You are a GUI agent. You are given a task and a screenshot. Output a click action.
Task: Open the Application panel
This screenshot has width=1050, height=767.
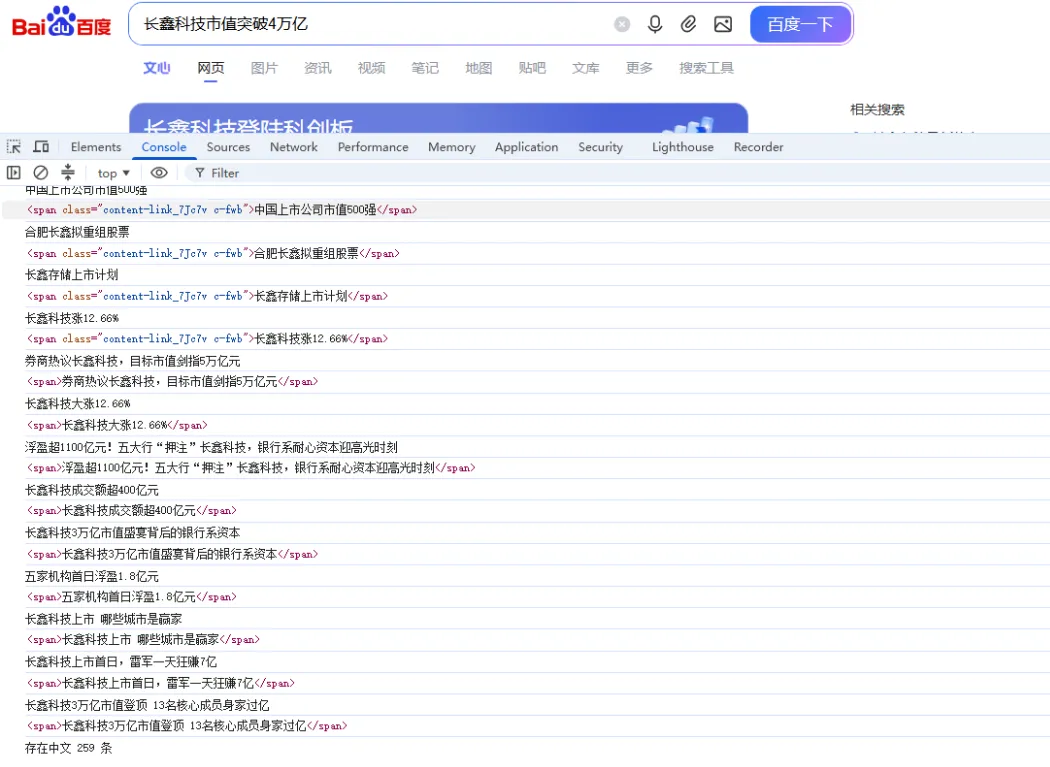point(526,147)
